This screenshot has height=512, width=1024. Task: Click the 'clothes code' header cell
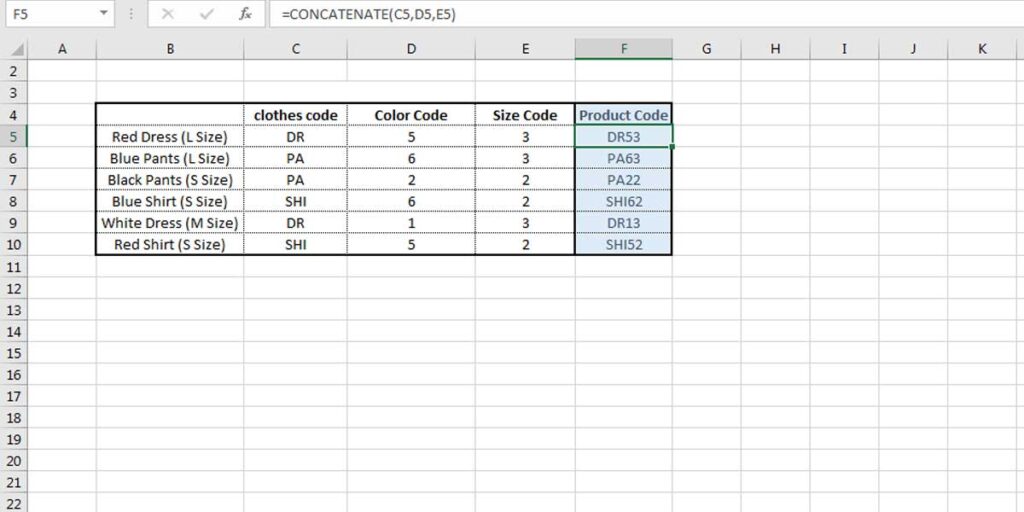coord(296,115)
